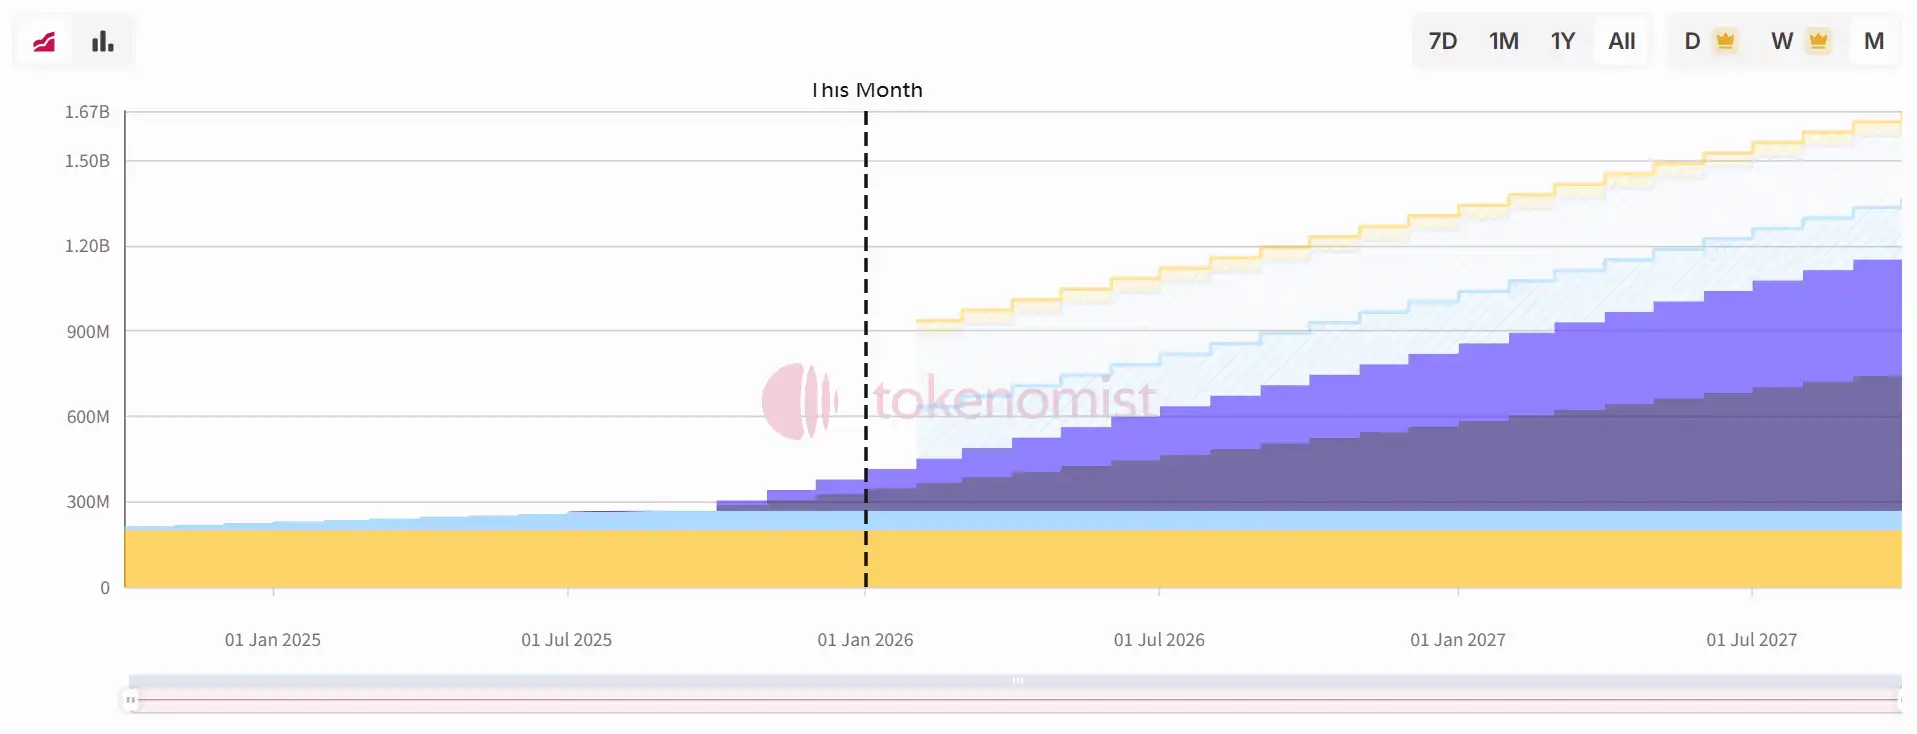Click the 01 Jul 2026 axis label
This screenshot has height=734, width=1917.
[x=1159, y=639]
